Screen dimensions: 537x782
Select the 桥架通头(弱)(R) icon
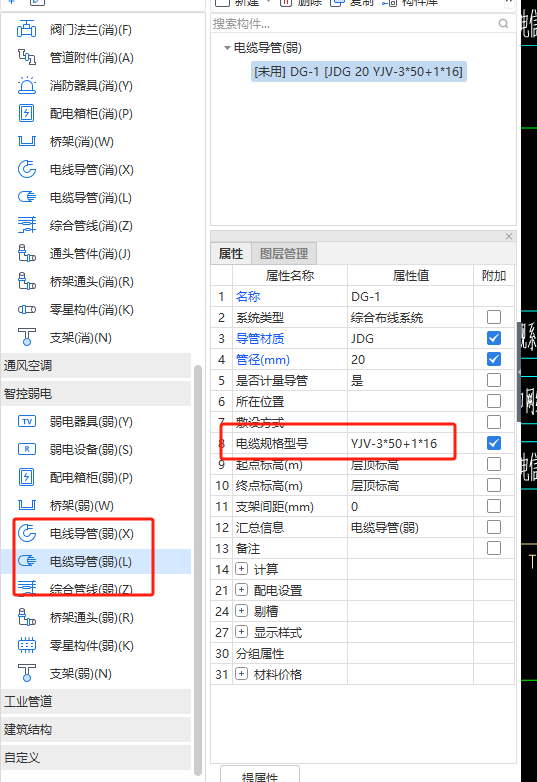pos(26,617)
